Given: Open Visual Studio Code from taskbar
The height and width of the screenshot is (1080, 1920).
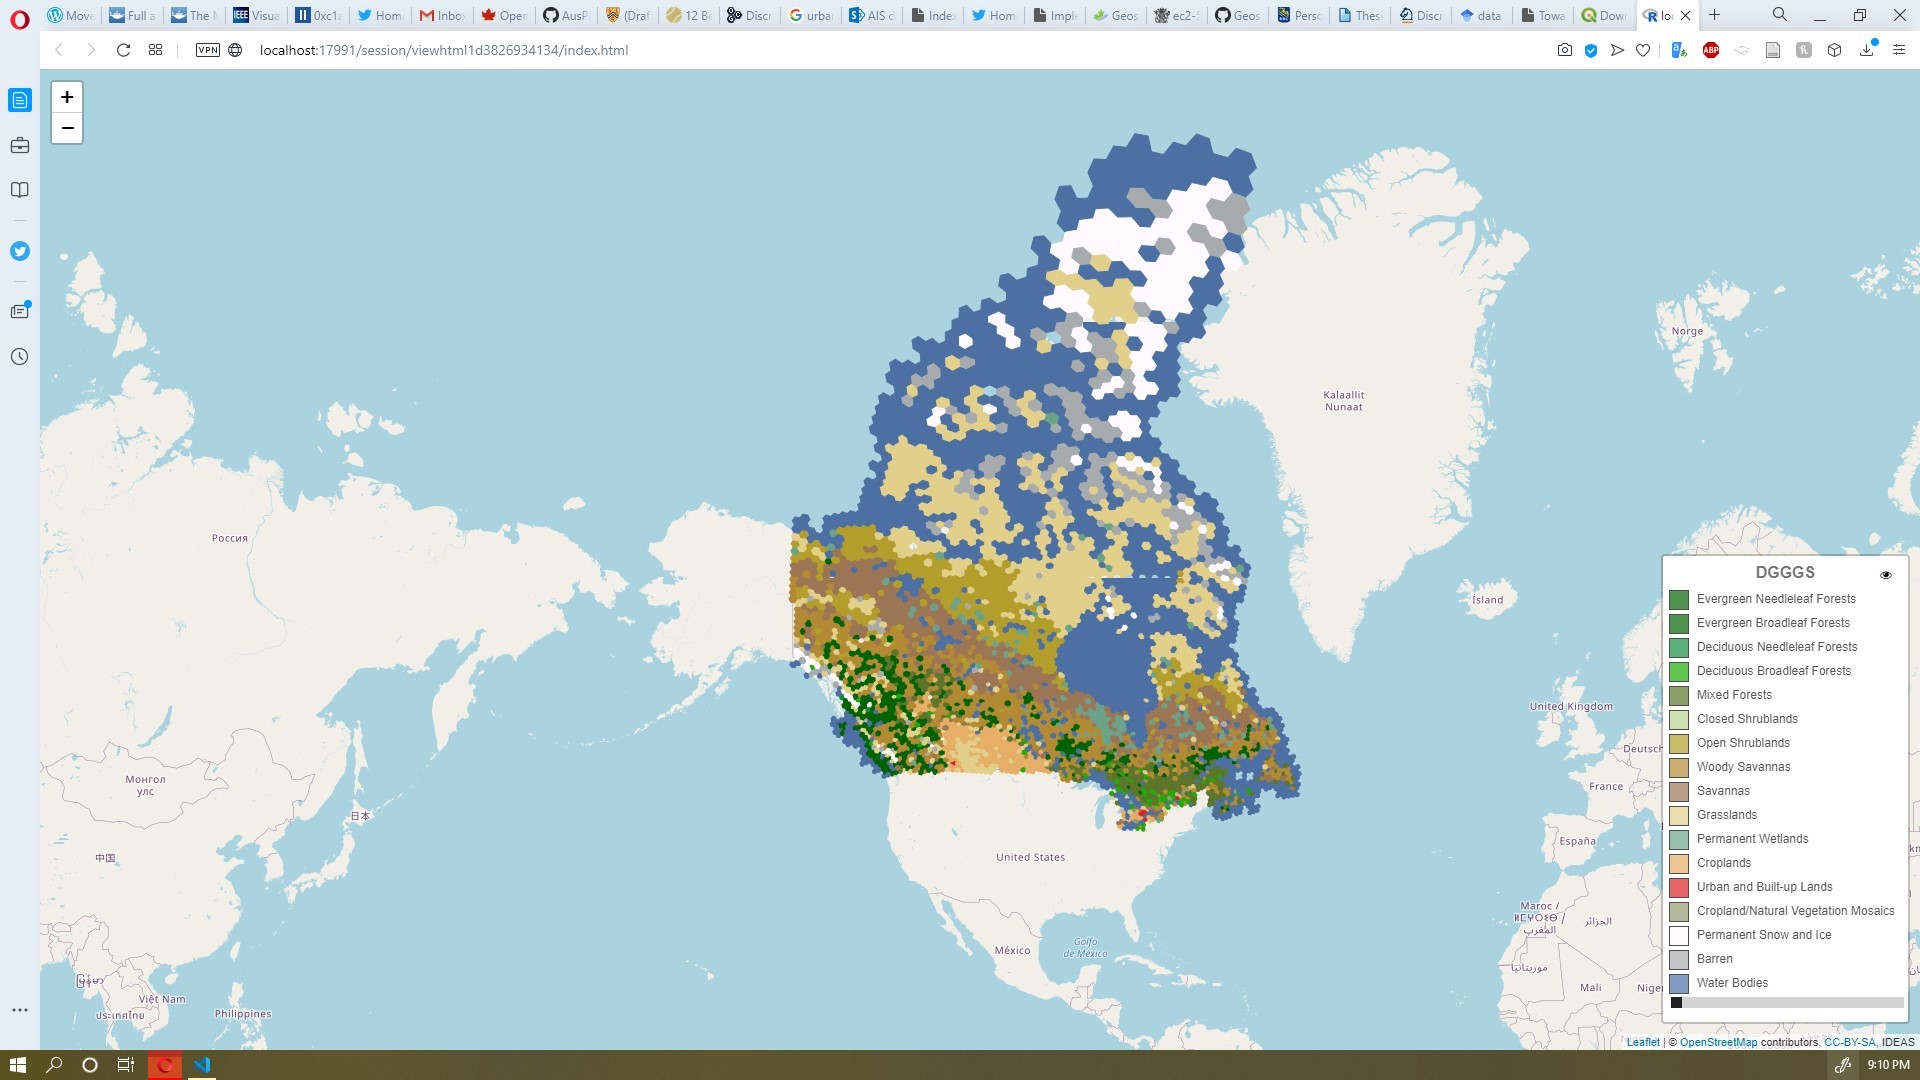Looking at the screenshot, I should coord(202,1065).
